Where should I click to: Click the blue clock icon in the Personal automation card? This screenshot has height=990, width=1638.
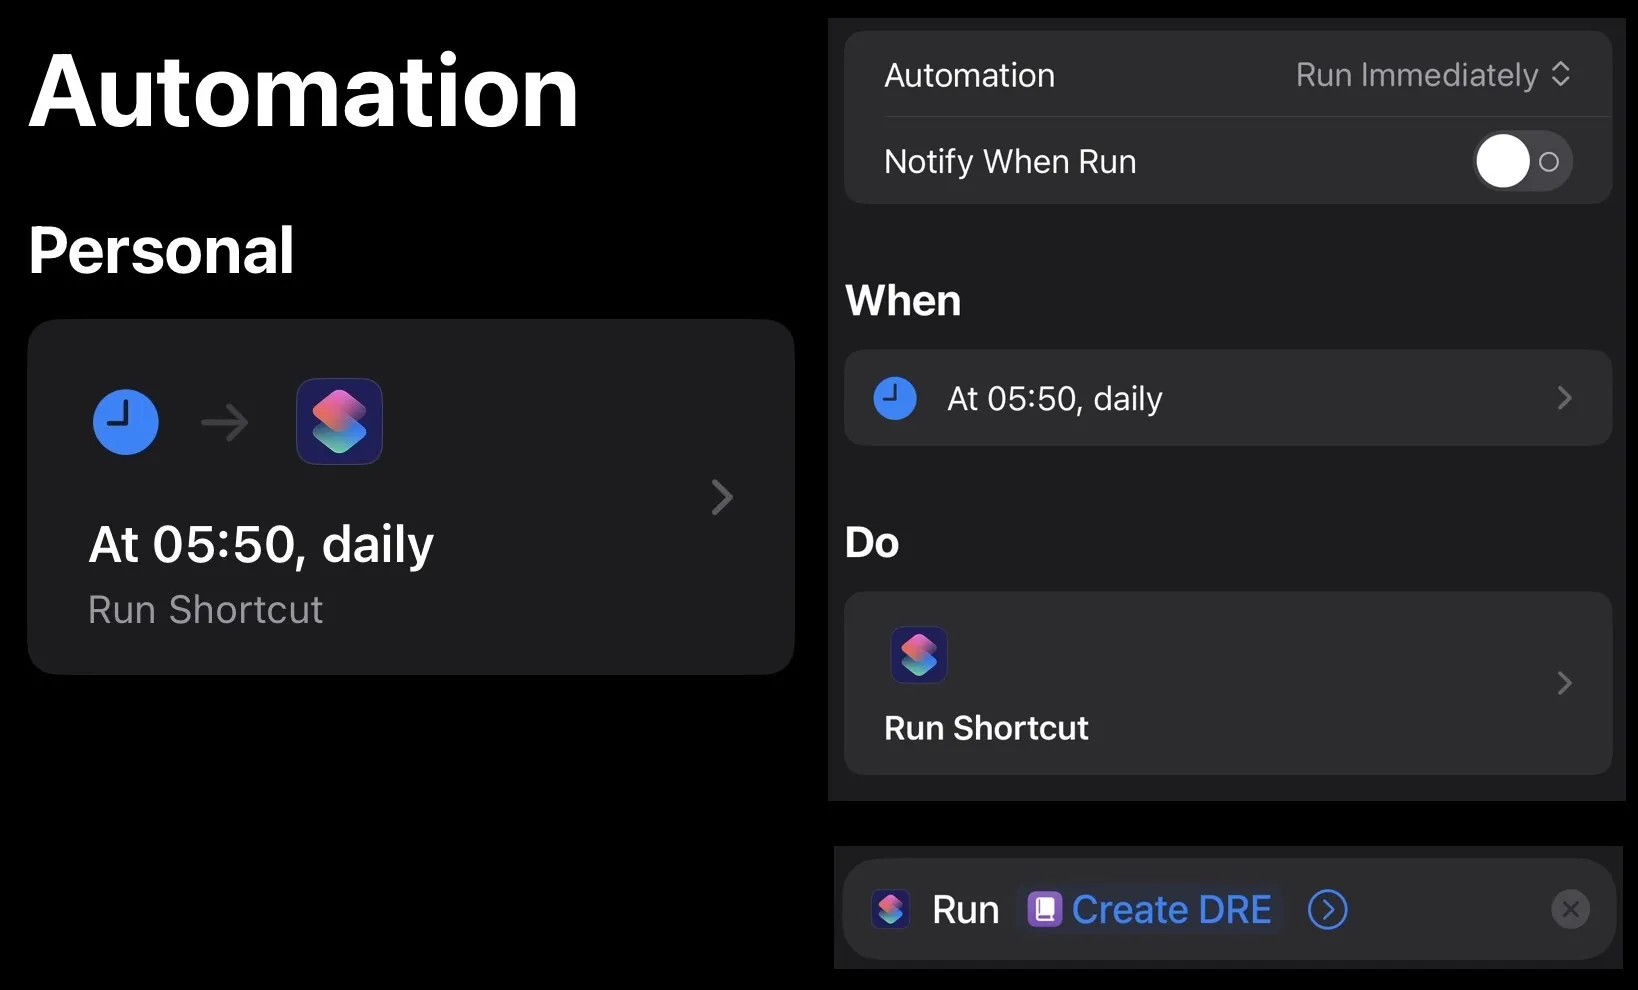point(126,422)
